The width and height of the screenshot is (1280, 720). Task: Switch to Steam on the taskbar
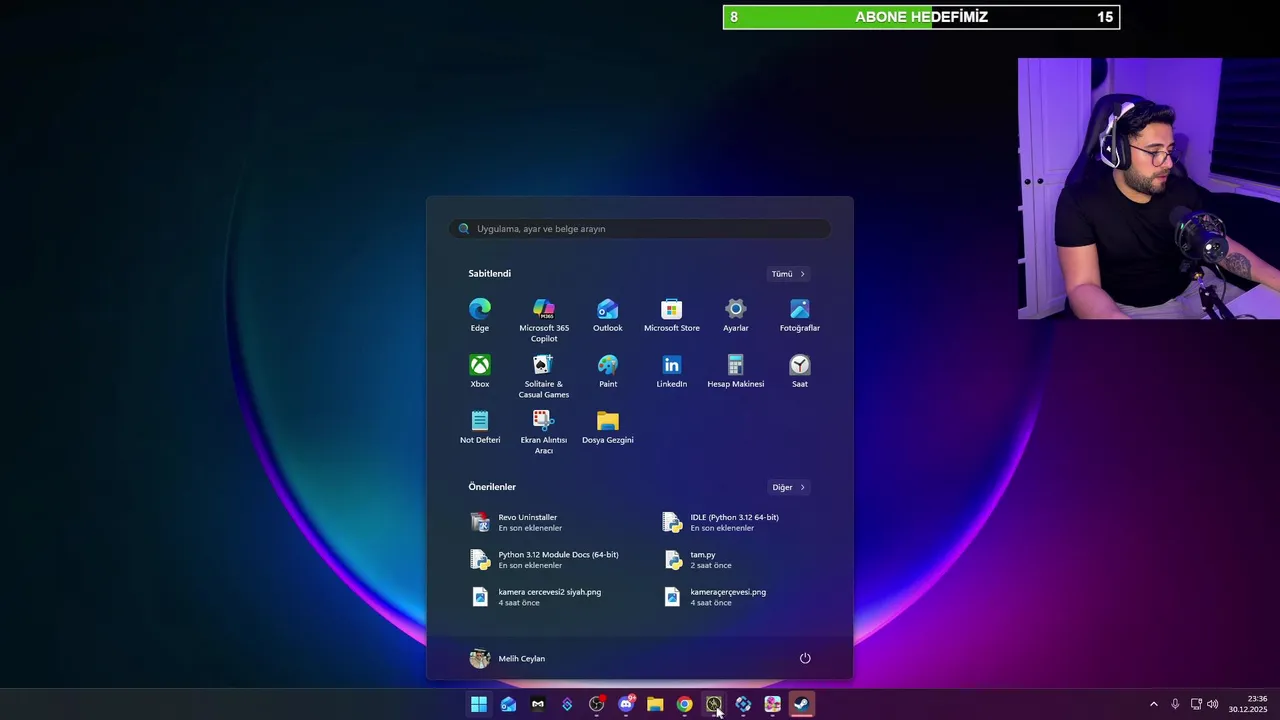(x=802, y=704)
